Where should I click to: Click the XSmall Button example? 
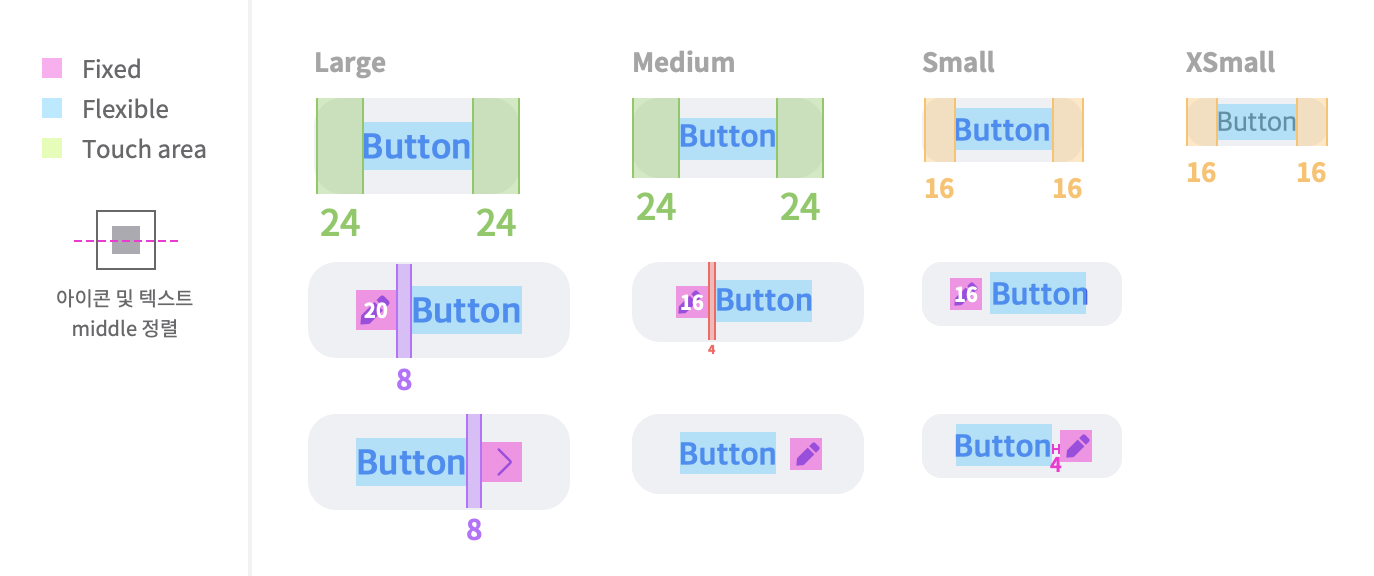coord(1257,122)
